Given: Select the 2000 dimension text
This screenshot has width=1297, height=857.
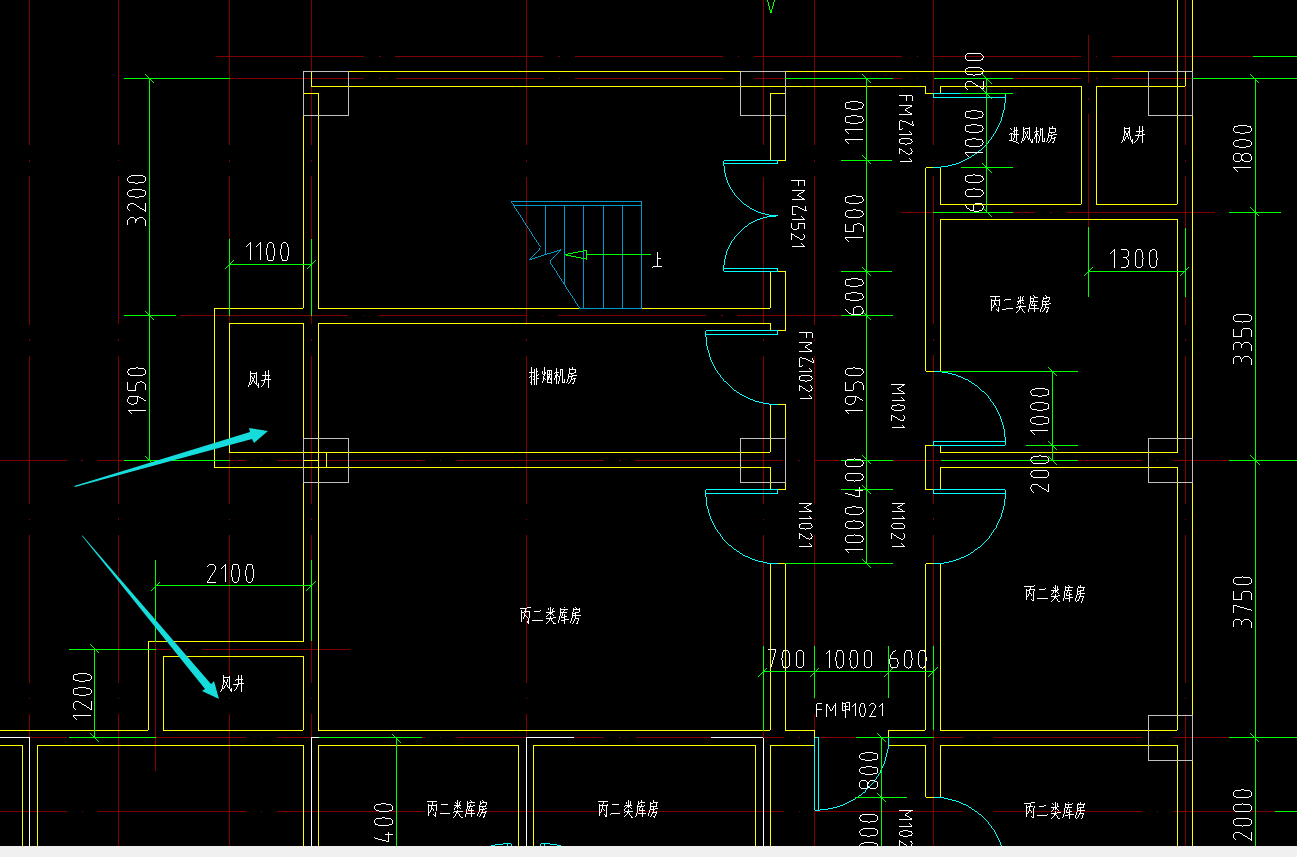Looking at the screenshot, I should 1243,815.
